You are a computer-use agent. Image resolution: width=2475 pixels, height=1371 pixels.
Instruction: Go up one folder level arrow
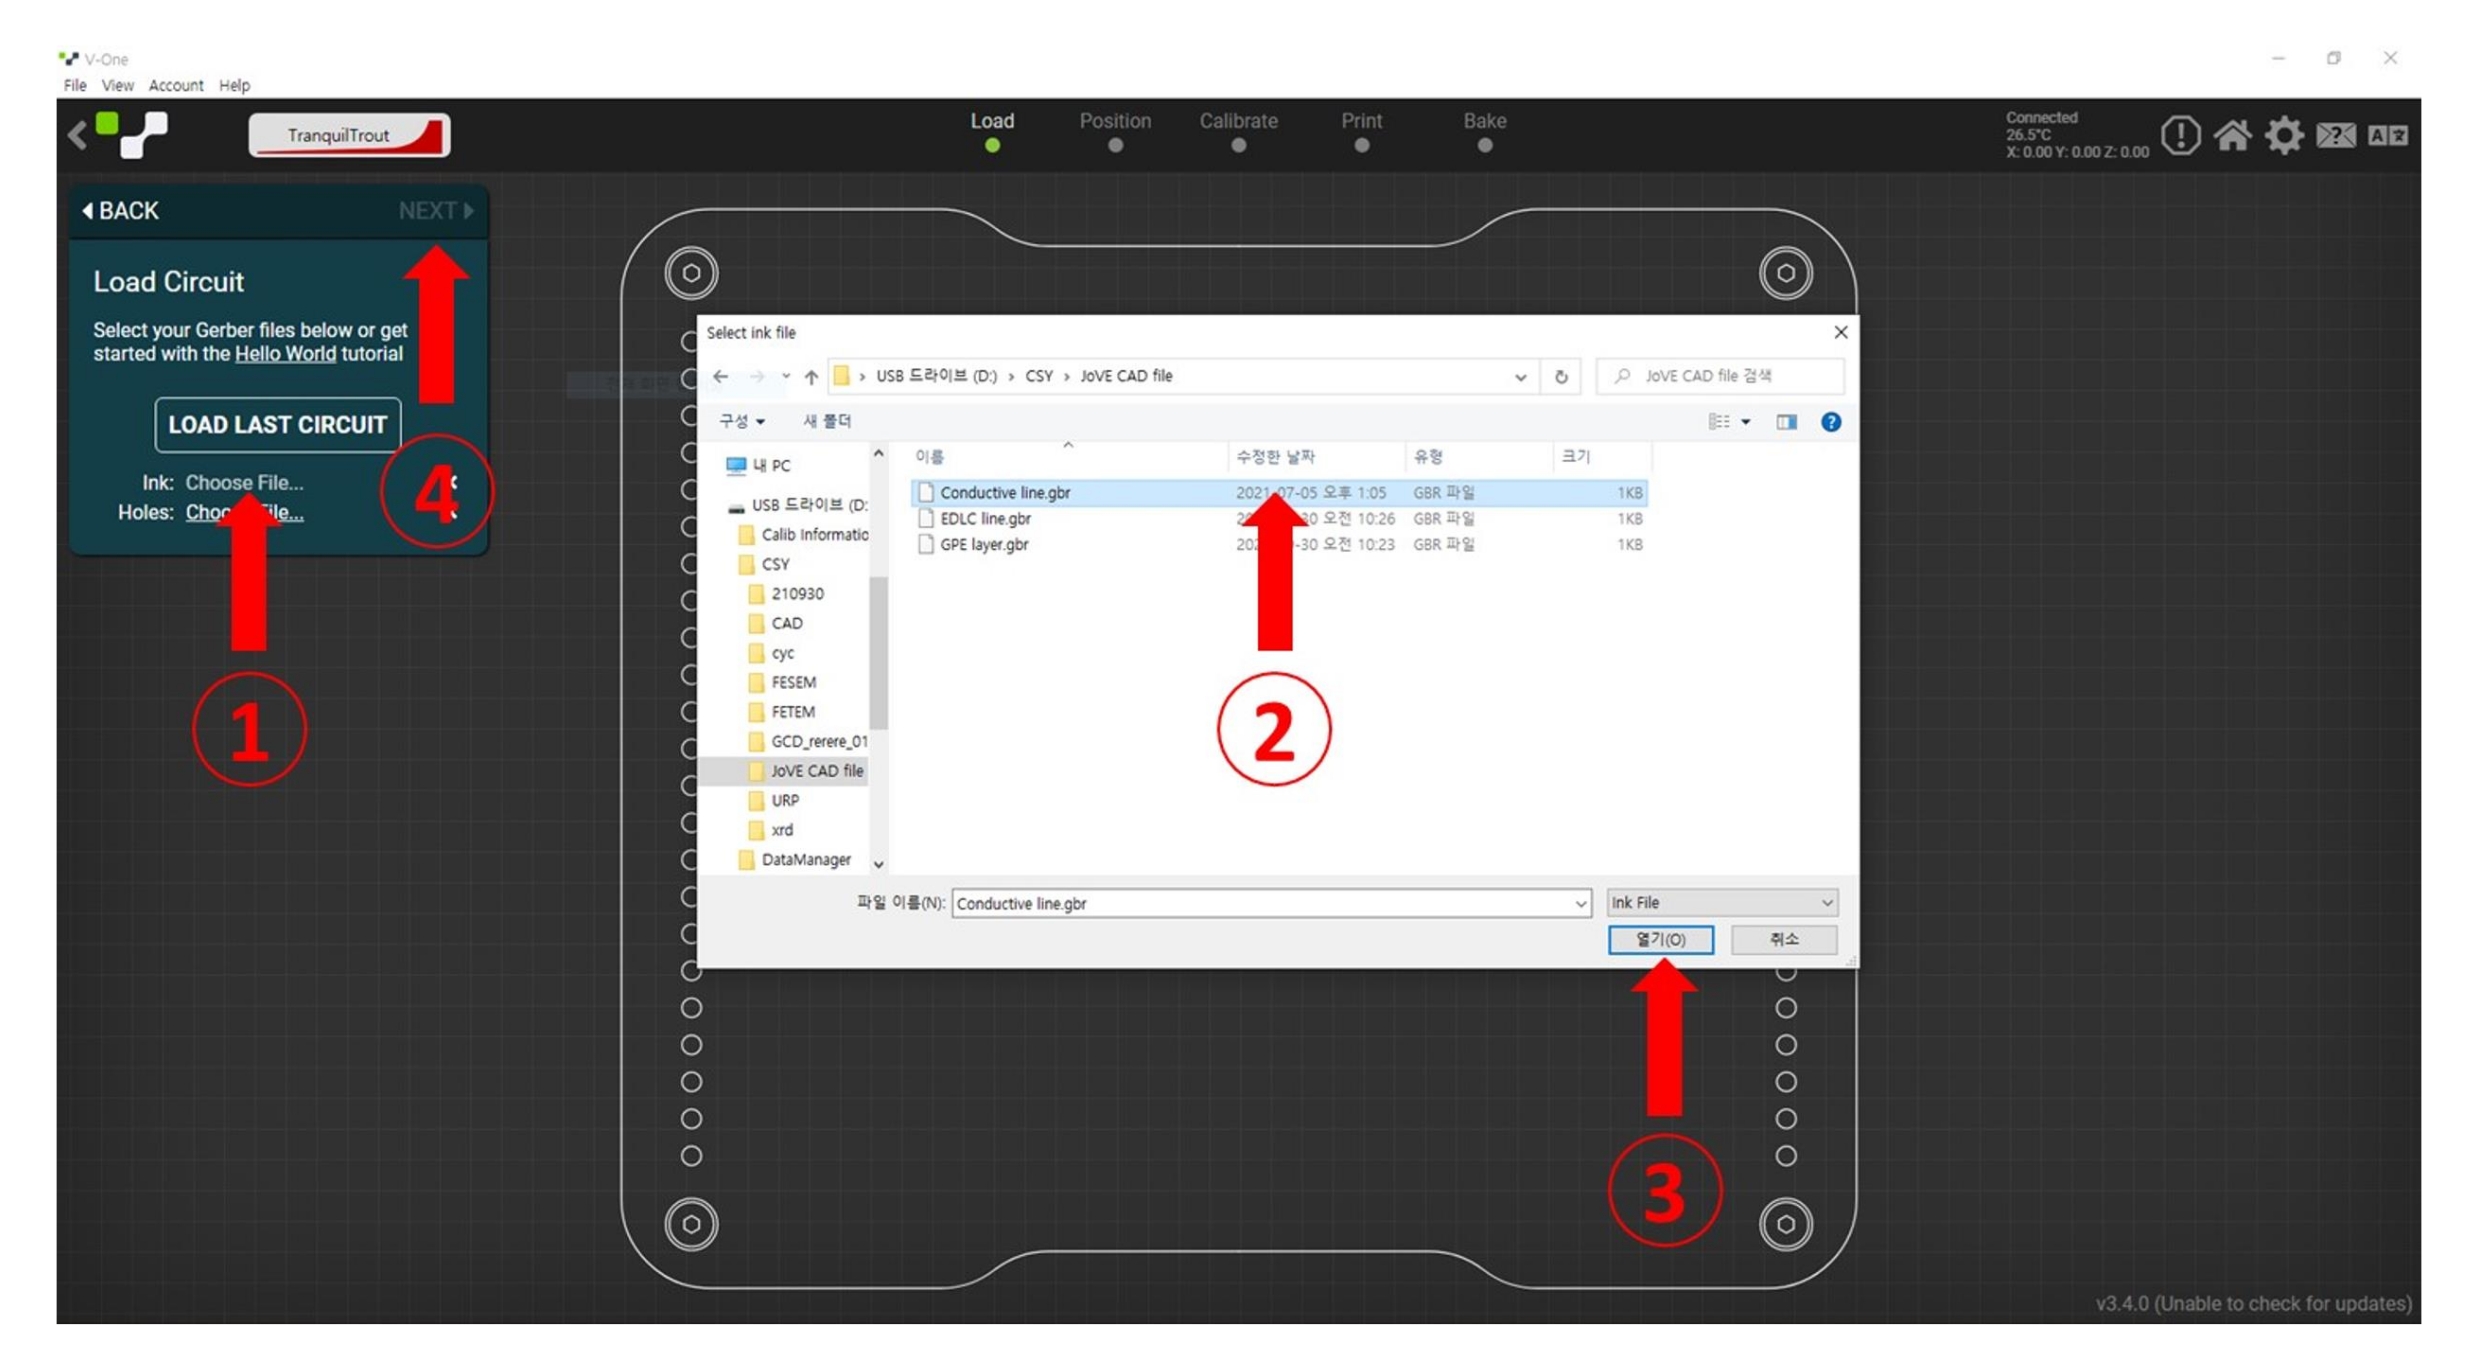[x=811, y=377]
